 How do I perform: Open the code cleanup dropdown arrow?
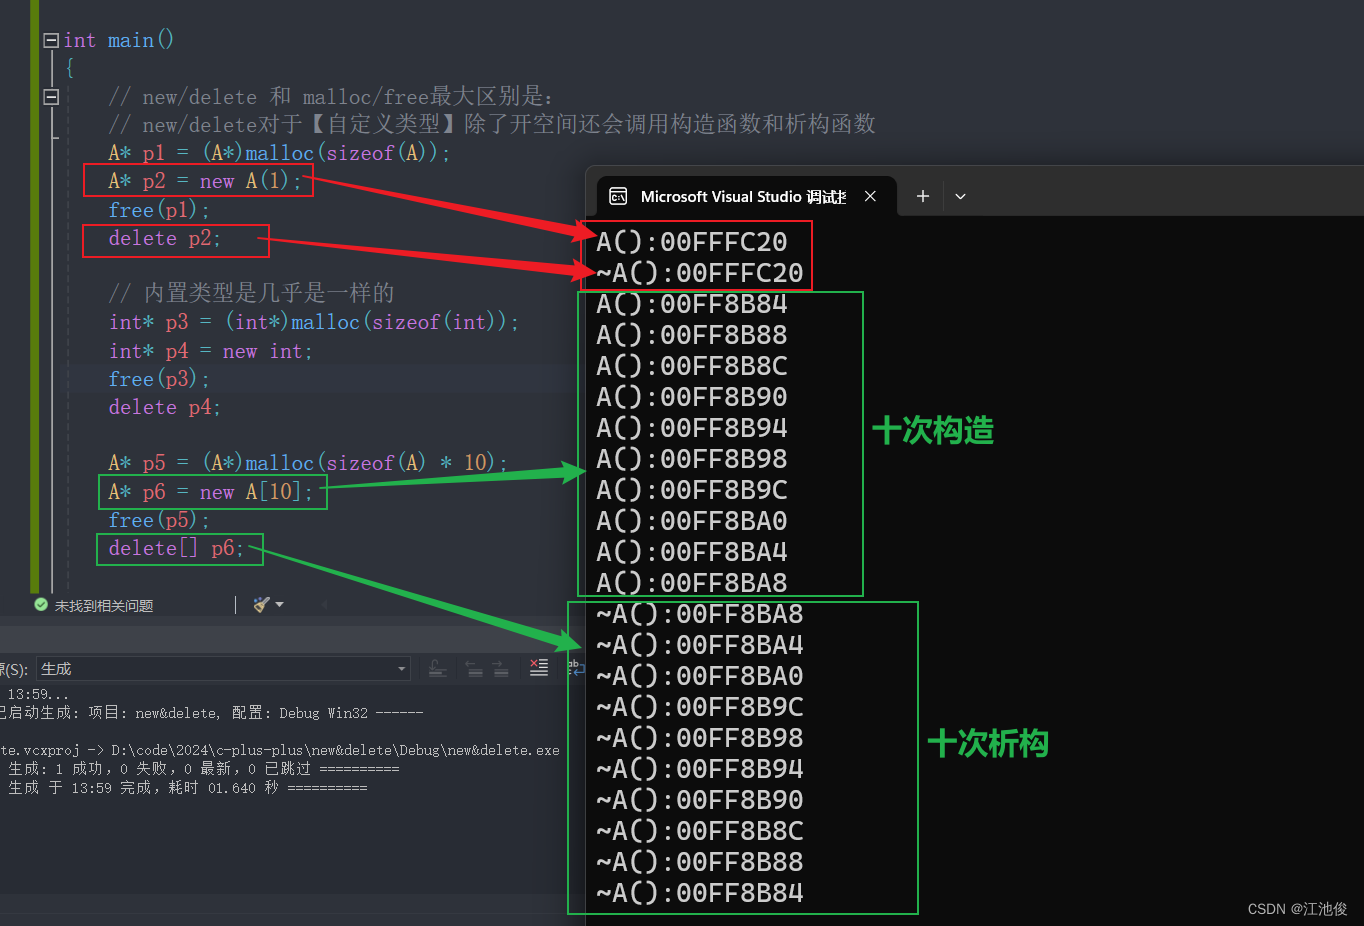pyautogui.click(x=280, y=604)
